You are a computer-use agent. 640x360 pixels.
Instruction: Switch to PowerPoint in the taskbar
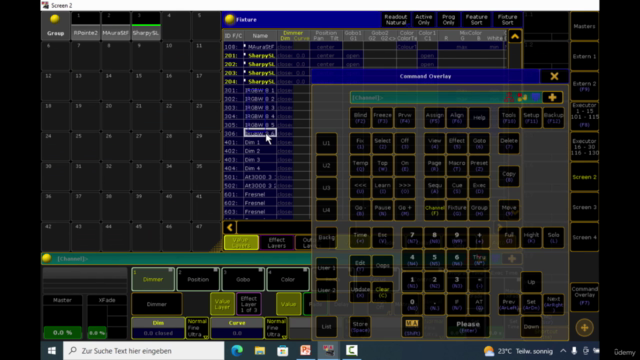[x=305, y=351]
